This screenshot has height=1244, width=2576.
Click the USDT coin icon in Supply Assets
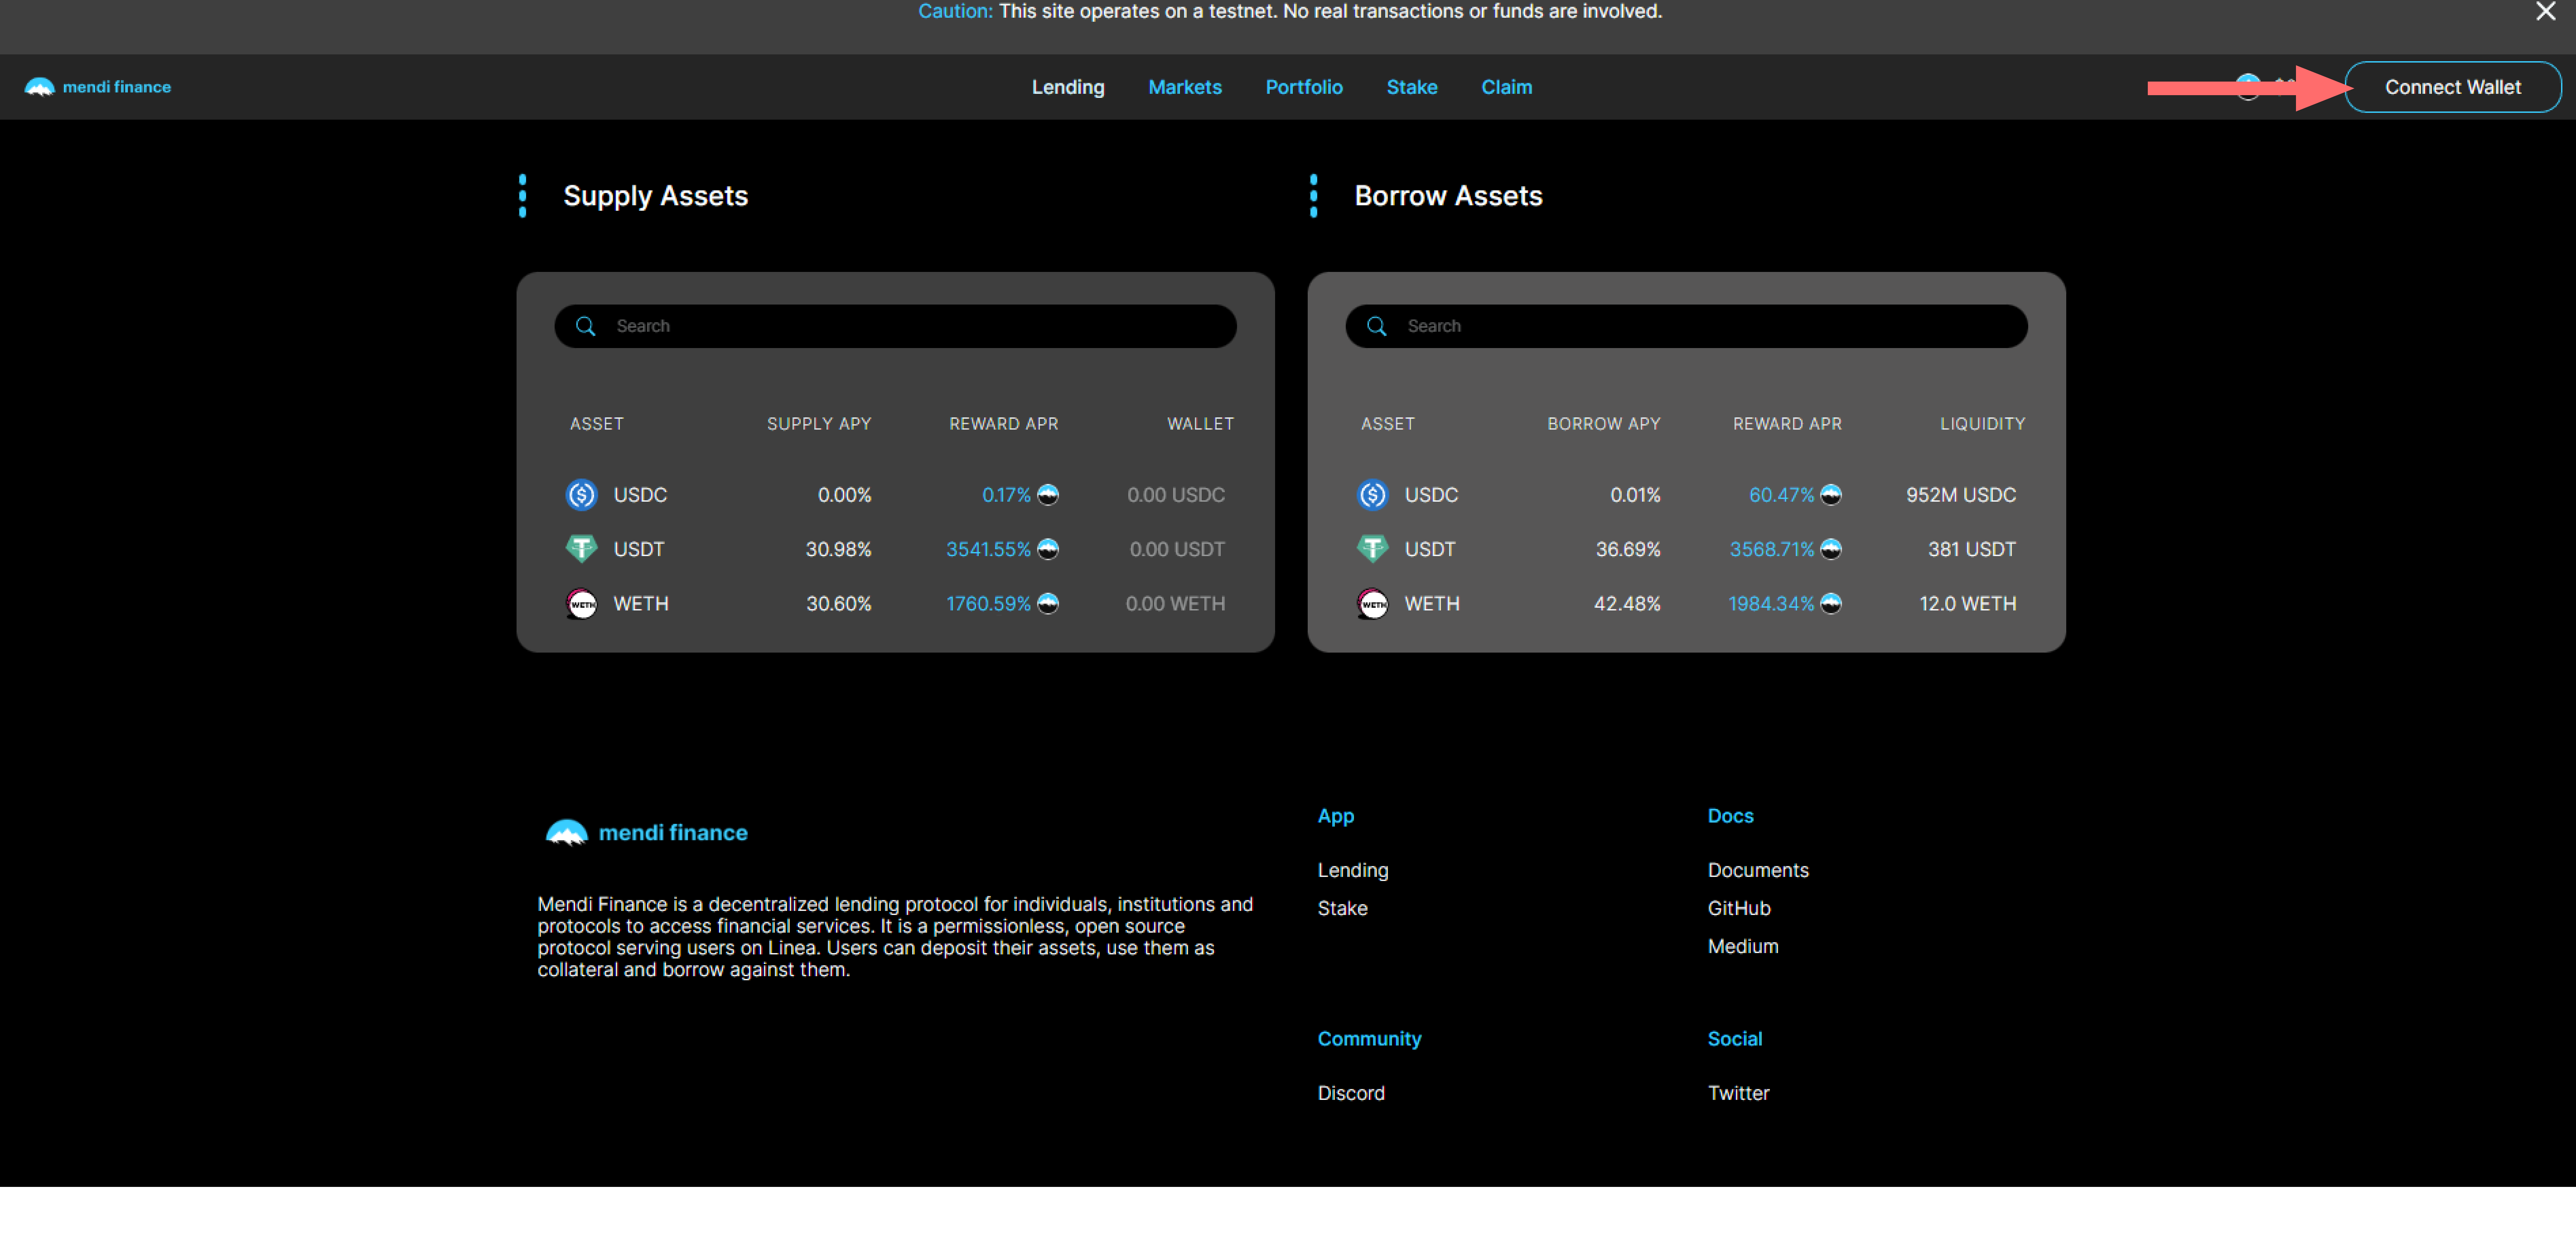click(x=582, y=549)
